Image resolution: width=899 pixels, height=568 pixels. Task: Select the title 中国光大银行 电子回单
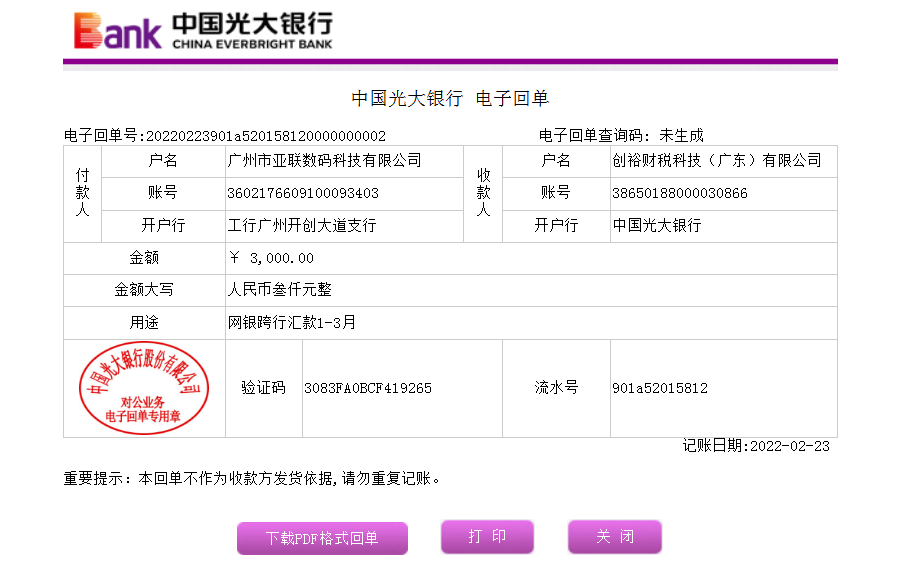[x=450, y=99]
